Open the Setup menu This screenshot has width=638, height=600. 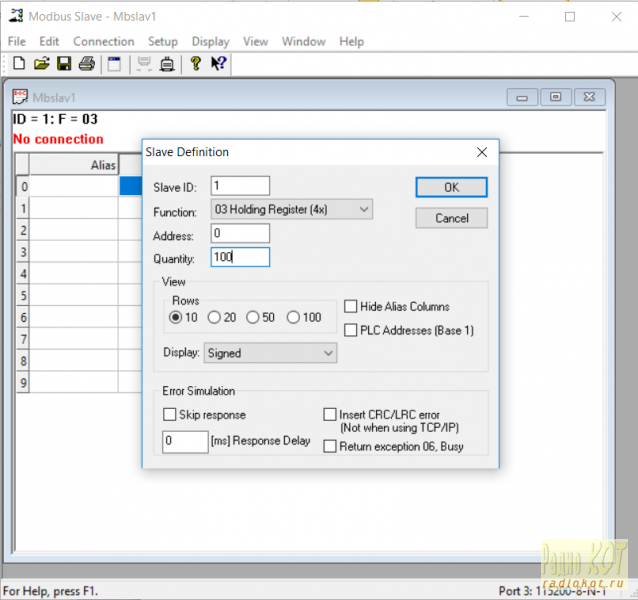point(163,41)
